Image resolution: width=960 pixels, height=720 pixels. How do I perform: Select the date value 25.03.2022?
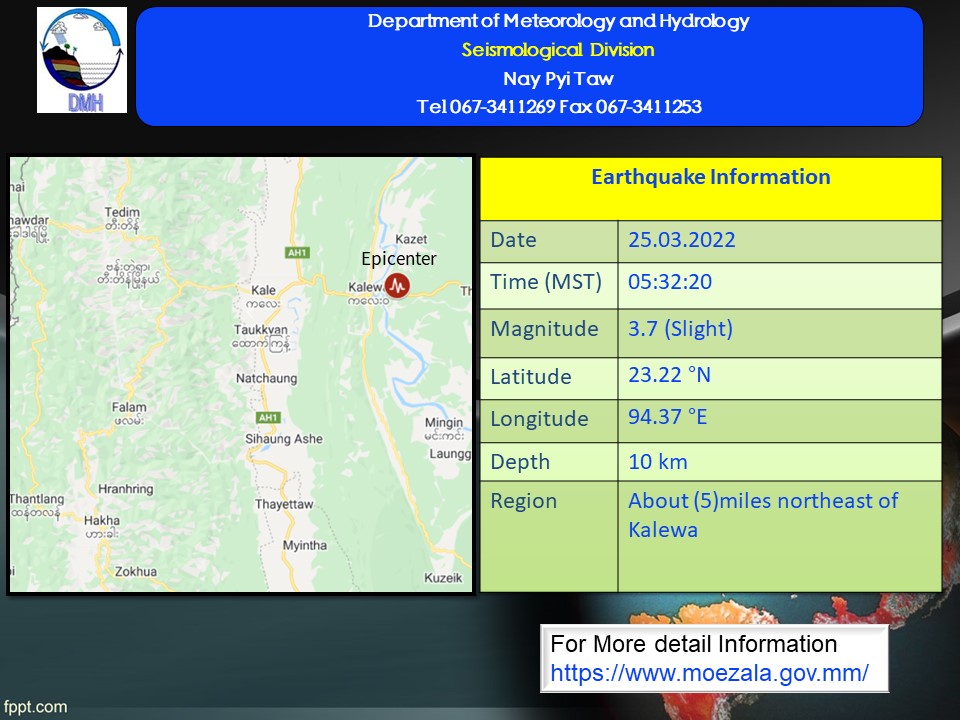681,239
